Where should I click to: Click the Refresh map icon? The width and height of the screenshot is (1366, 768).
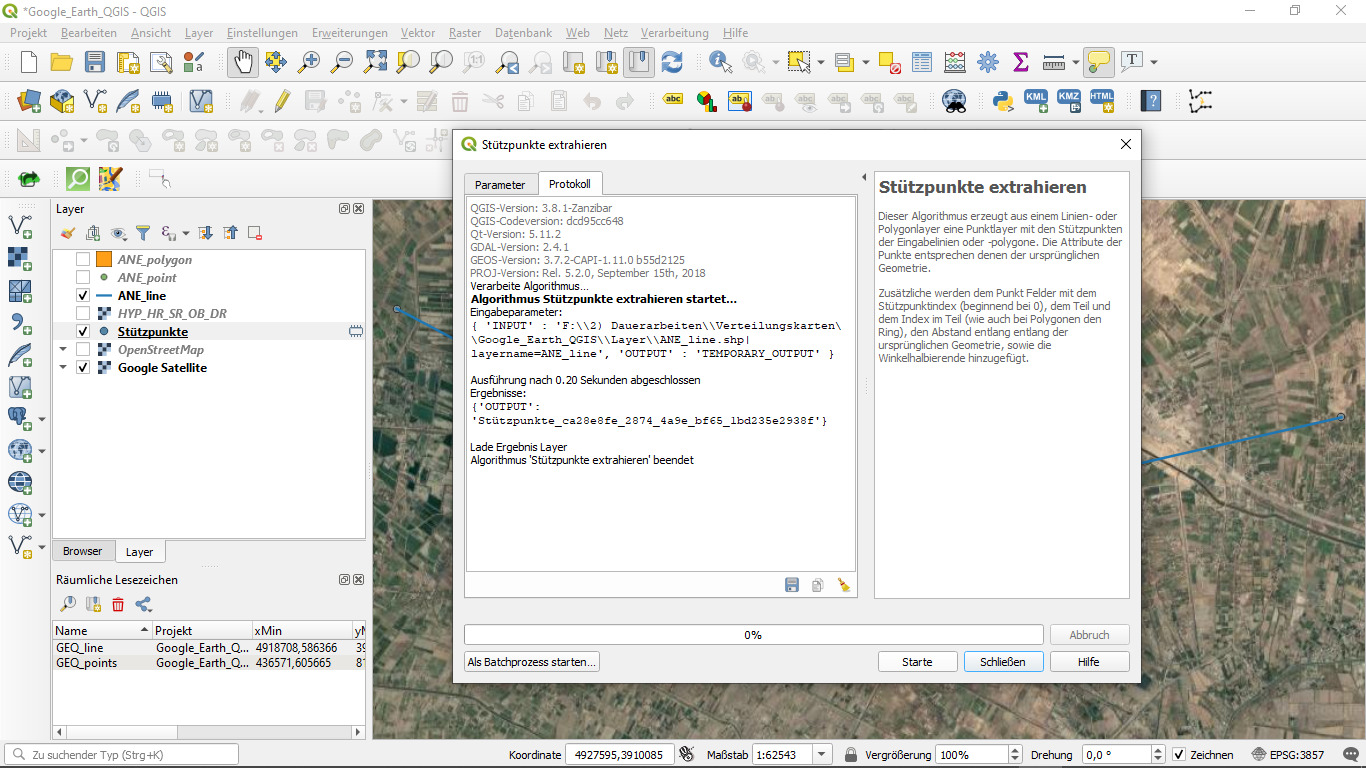(672, 62)
